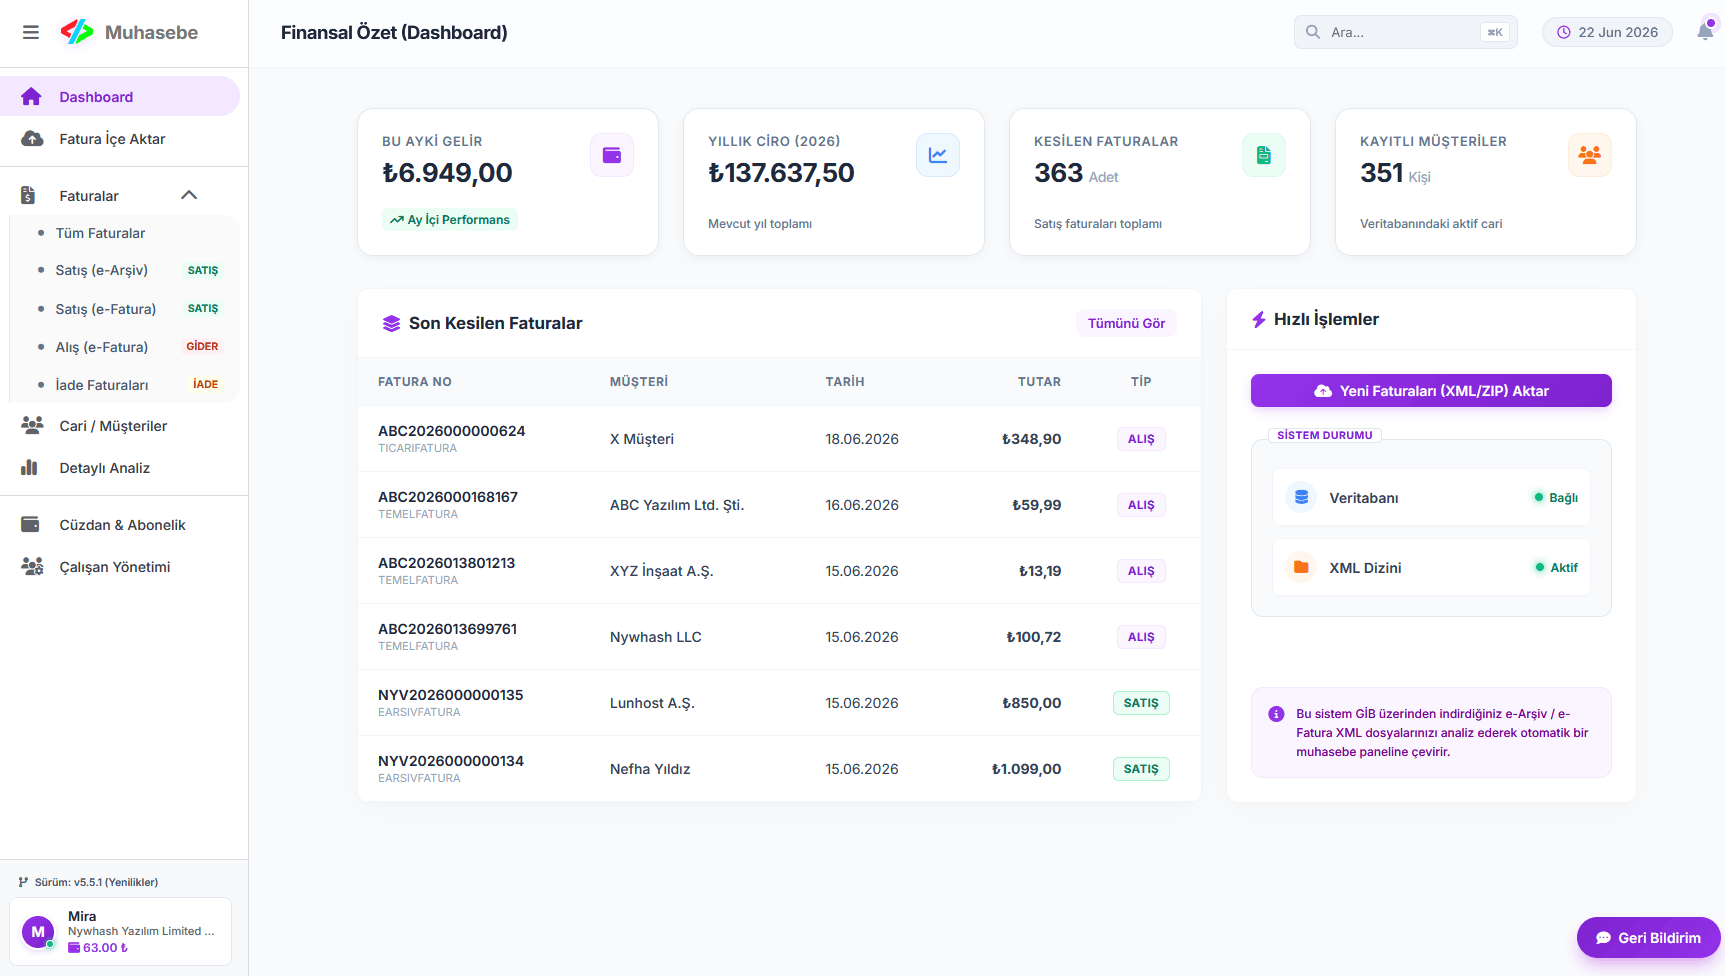Click the Geri Bildirim feedback button
The image size is (1725, 976).
tap(1648, 938)
